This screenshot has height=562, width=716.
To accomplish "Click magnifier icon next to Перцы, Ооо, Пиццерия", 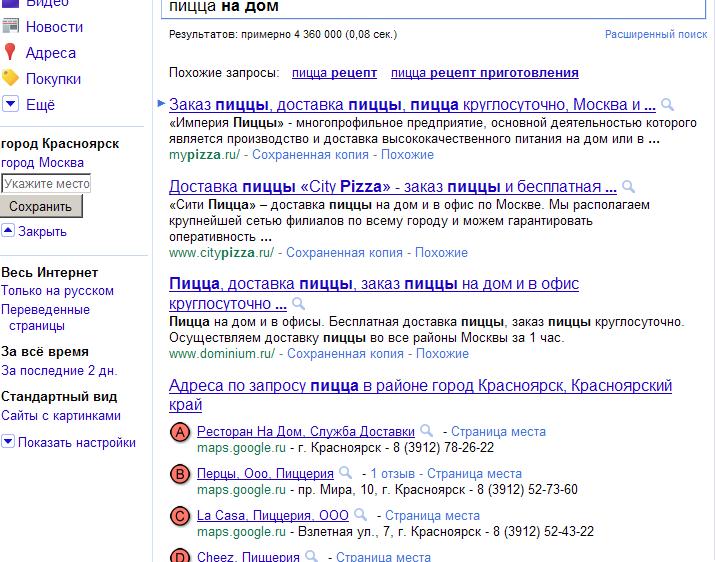I will coord(345,473).
